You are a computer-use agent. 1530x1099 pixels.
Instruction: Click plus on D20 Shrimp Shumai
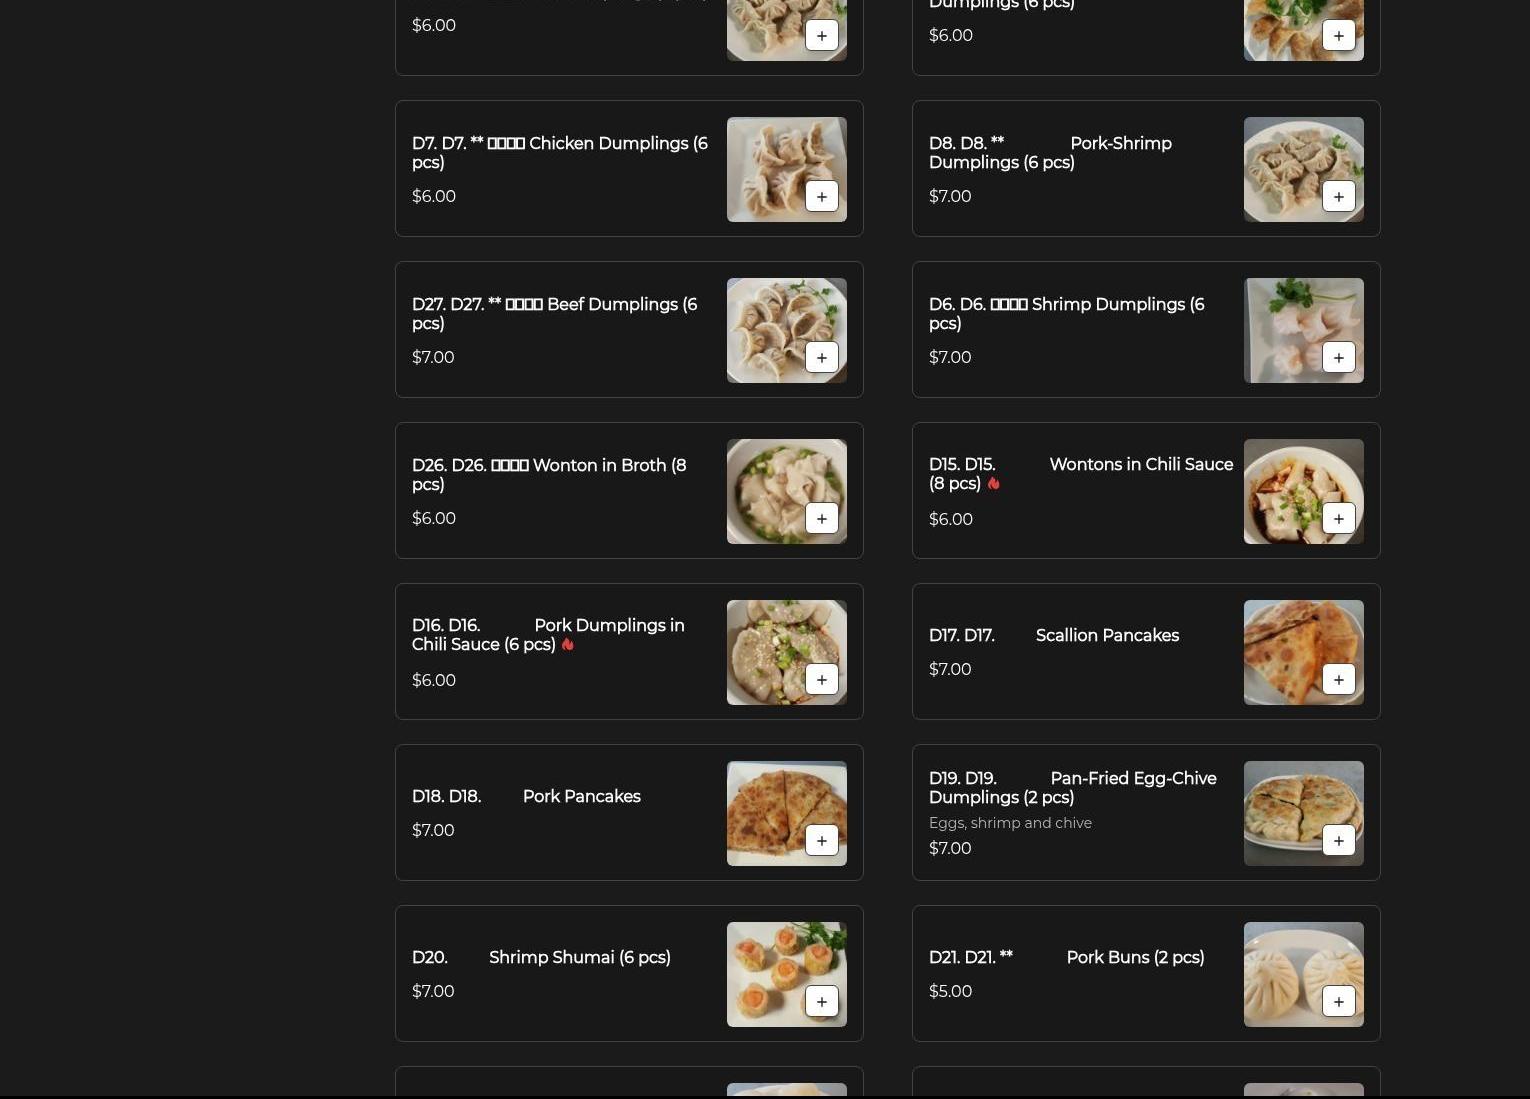tap(822, 1001)
